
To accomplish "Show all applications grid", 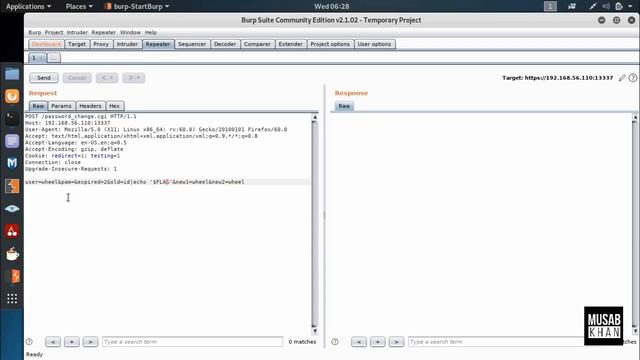I will coord(12,299).
